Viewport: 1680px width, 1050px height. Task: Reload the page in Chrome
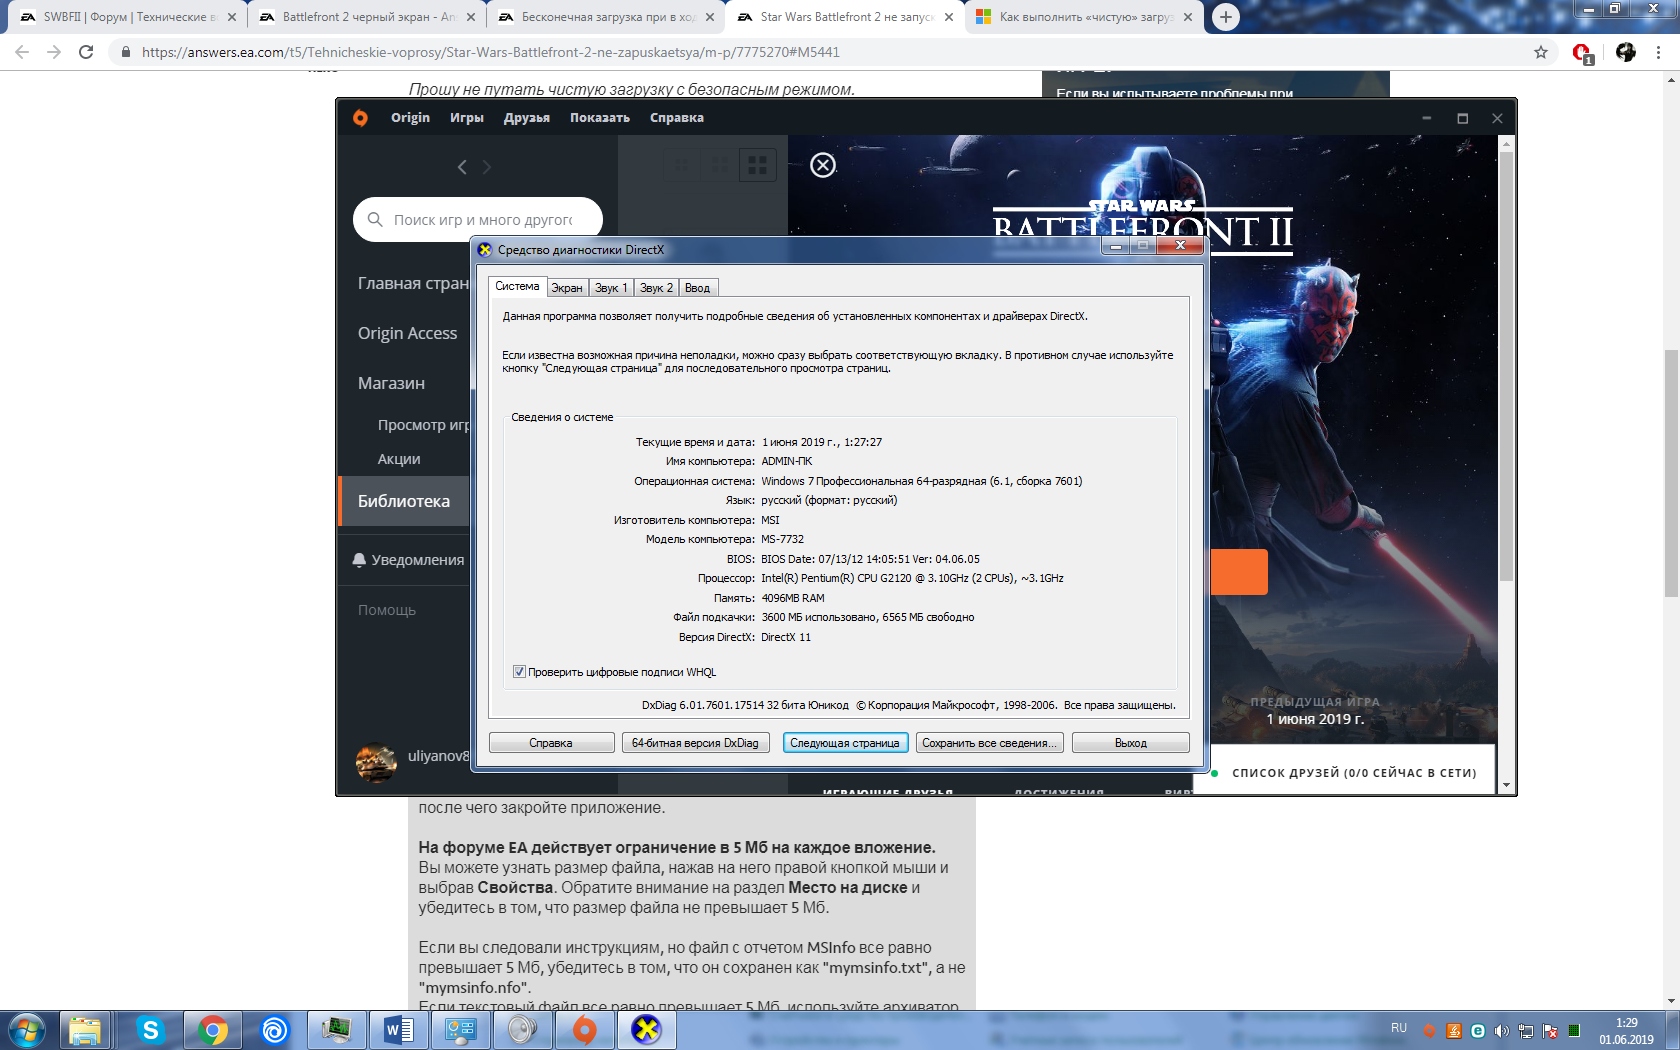click(86, 52)
